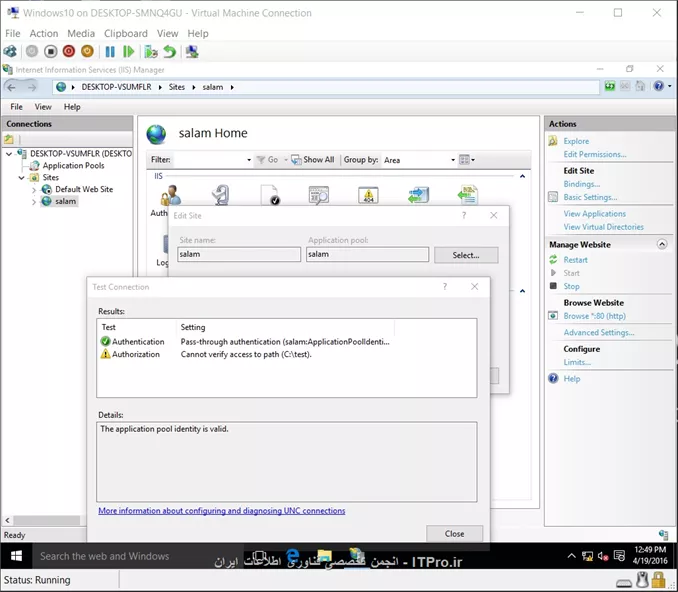Open the Handler Mappings feature icon
Viewport: 678px width, 592px height.
(418, 195)
